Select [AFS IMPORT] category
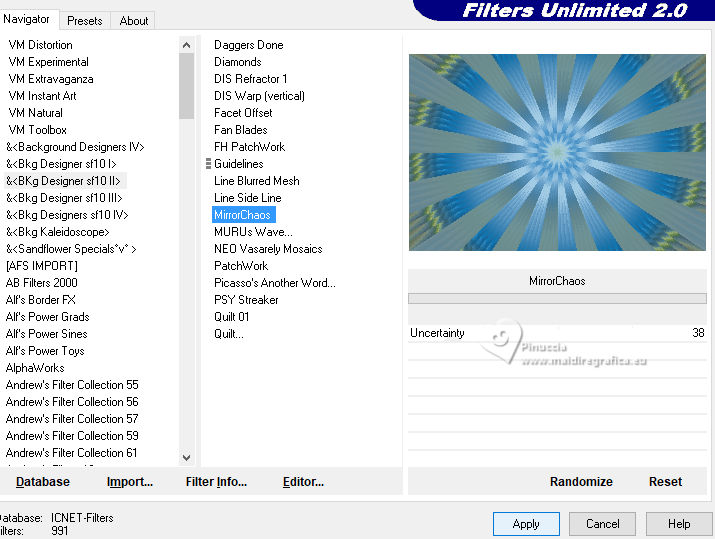Viewport: 715px width, 539px height. pos(41,266)
